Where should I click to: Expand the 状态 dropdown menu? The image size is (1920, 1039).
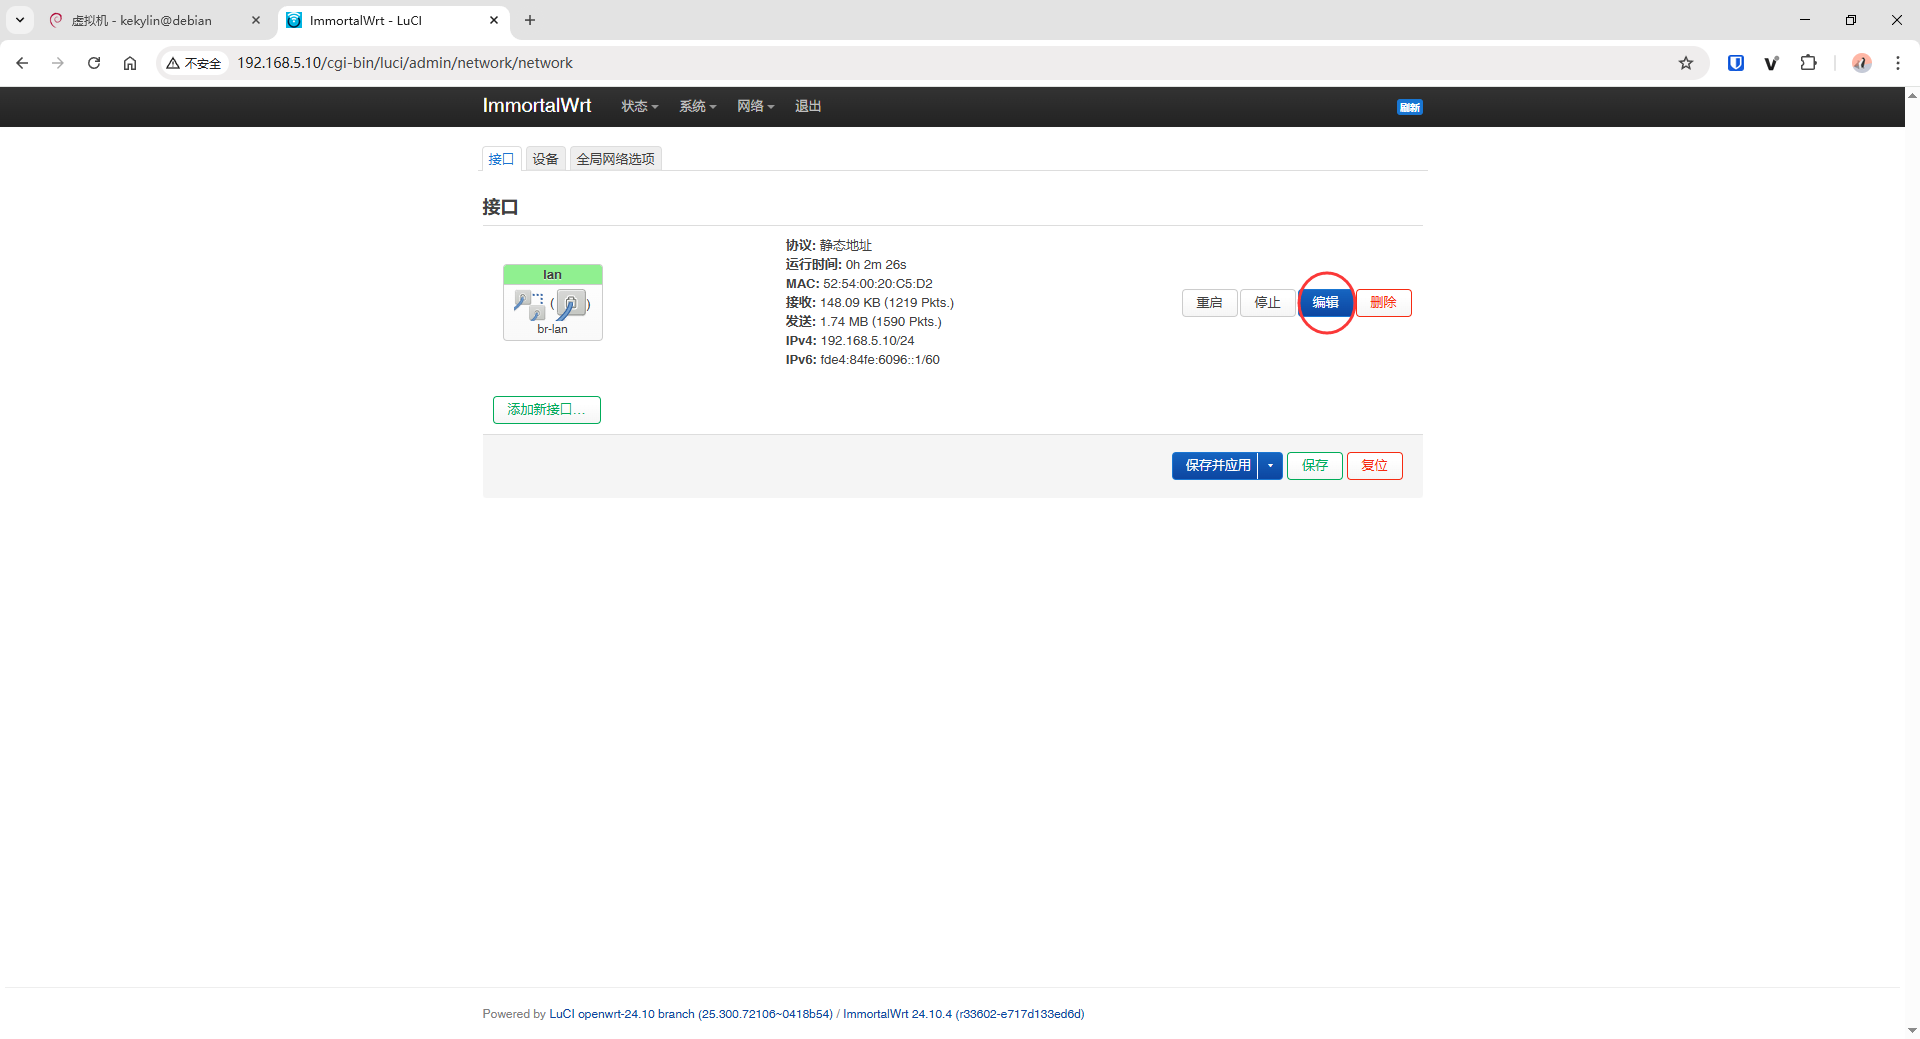pos(639,106)
